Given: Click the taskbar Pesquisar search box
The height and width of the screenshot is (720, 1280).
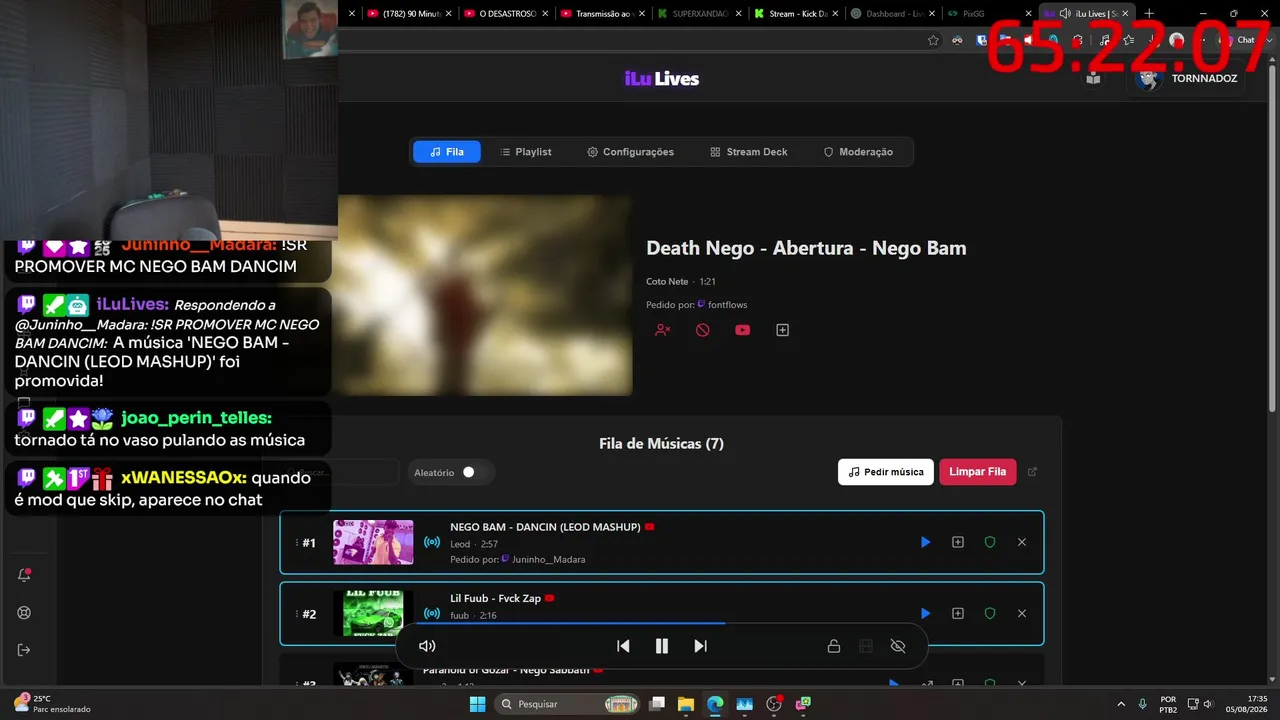Looking at the screenshot, I should click(x=567, y=704).
